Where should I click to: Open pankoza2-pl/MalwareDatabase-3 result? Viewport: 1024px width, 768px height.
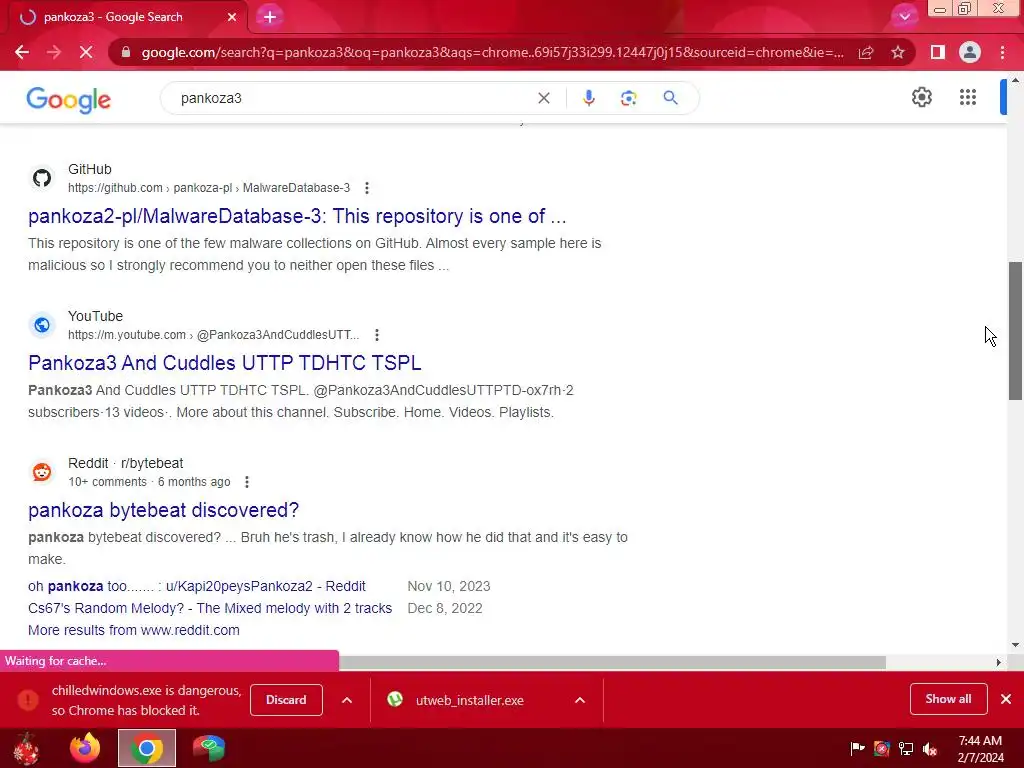point(297,216)
